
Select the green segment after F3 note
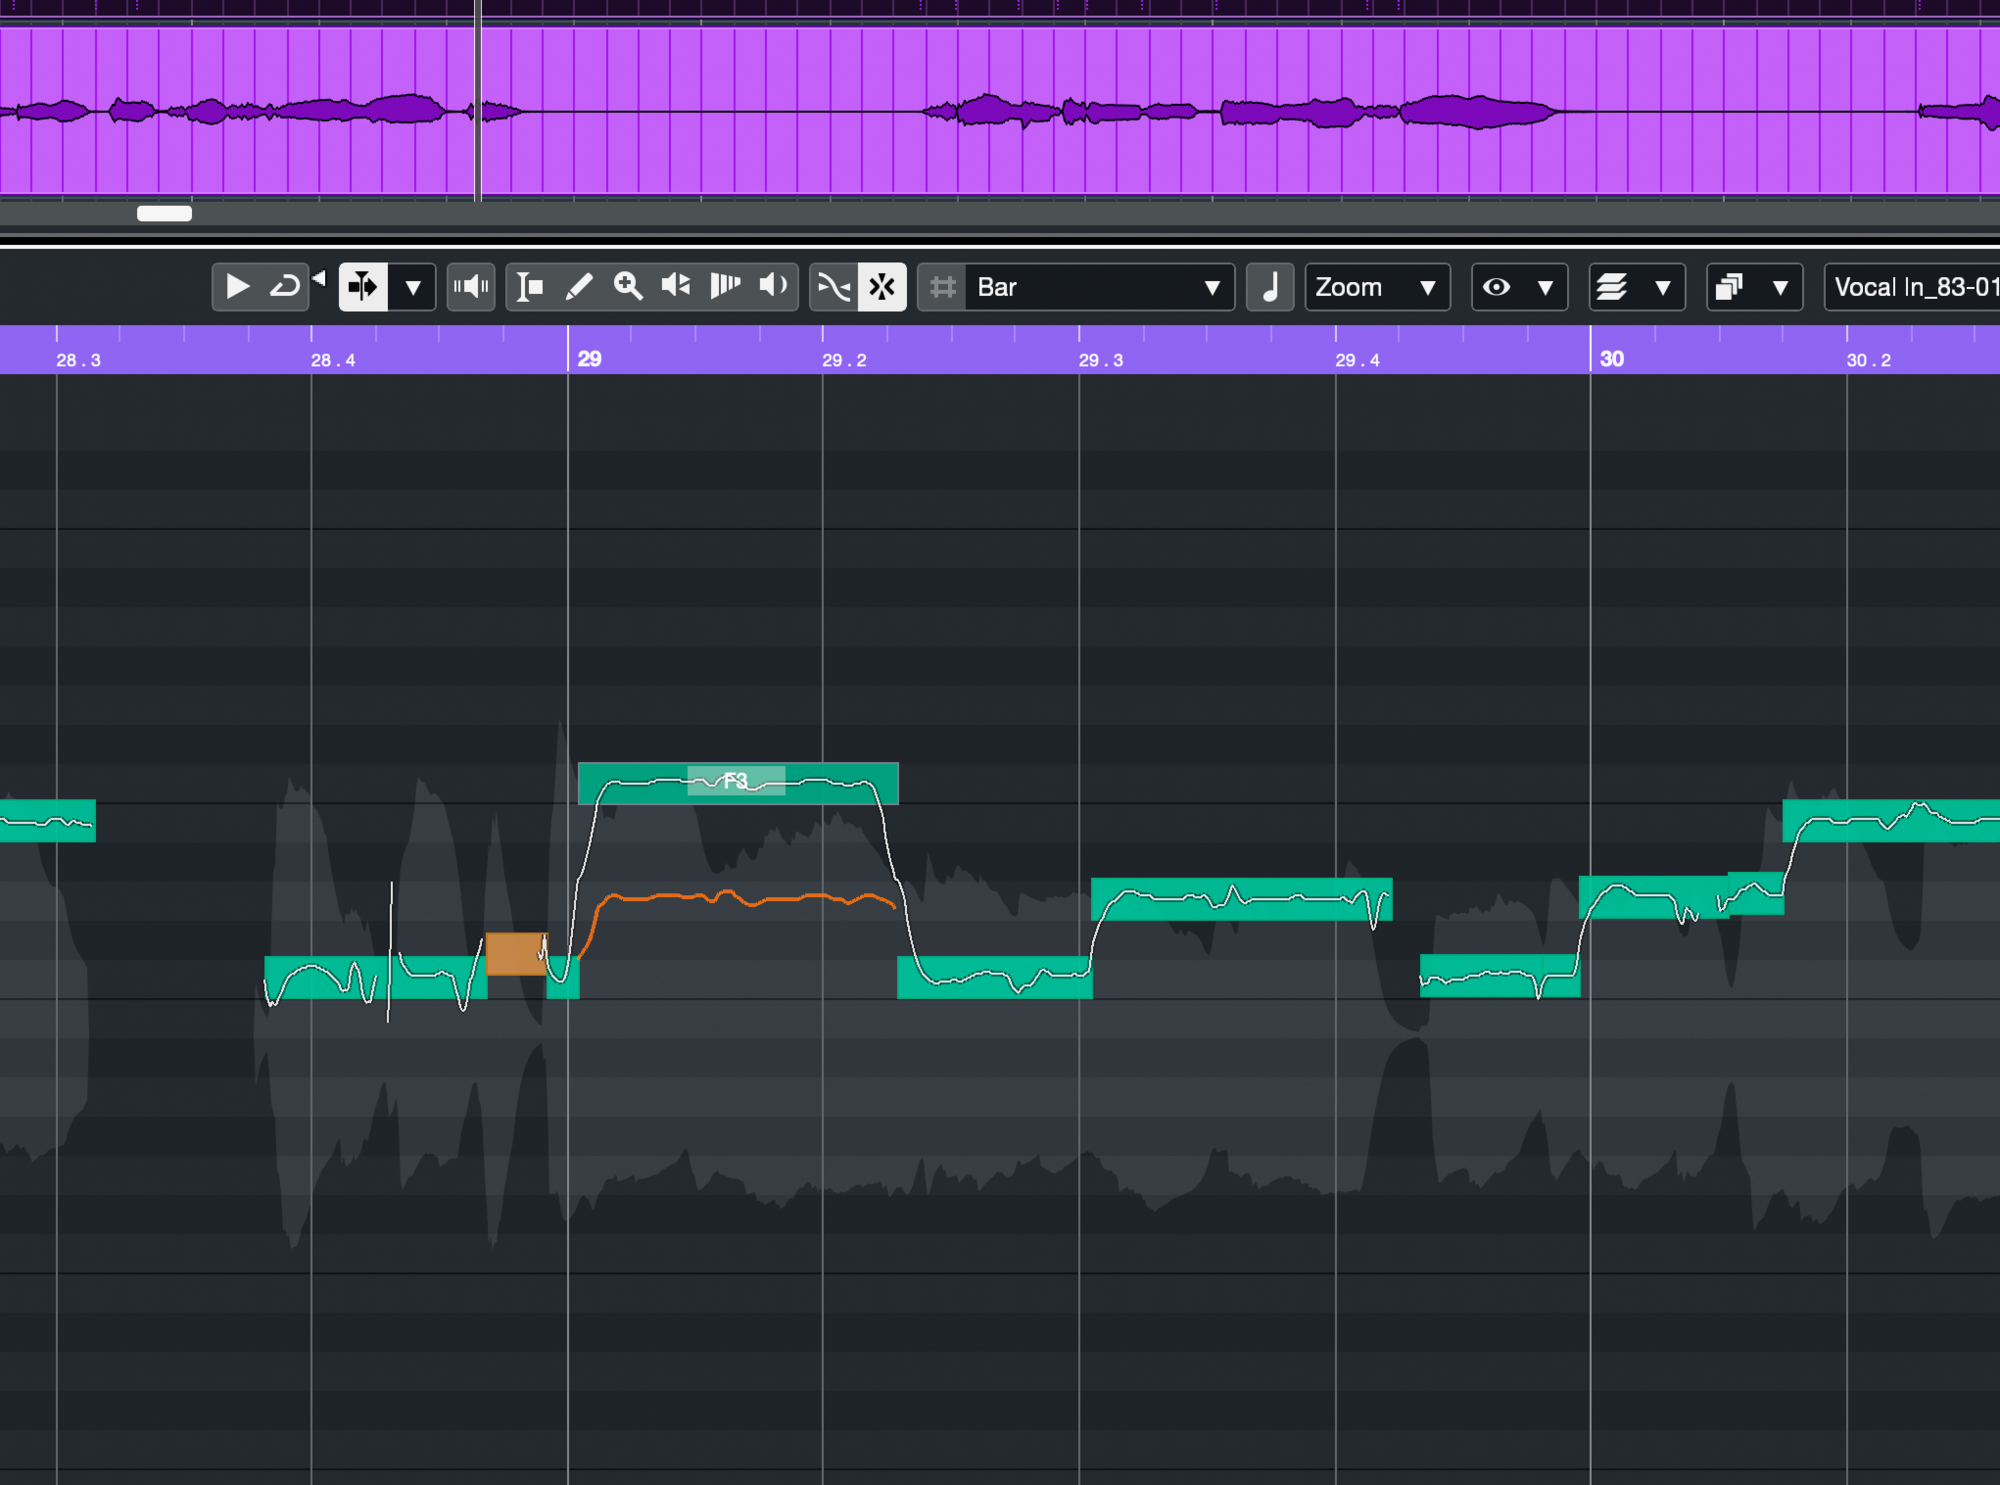tap(995, 978)
